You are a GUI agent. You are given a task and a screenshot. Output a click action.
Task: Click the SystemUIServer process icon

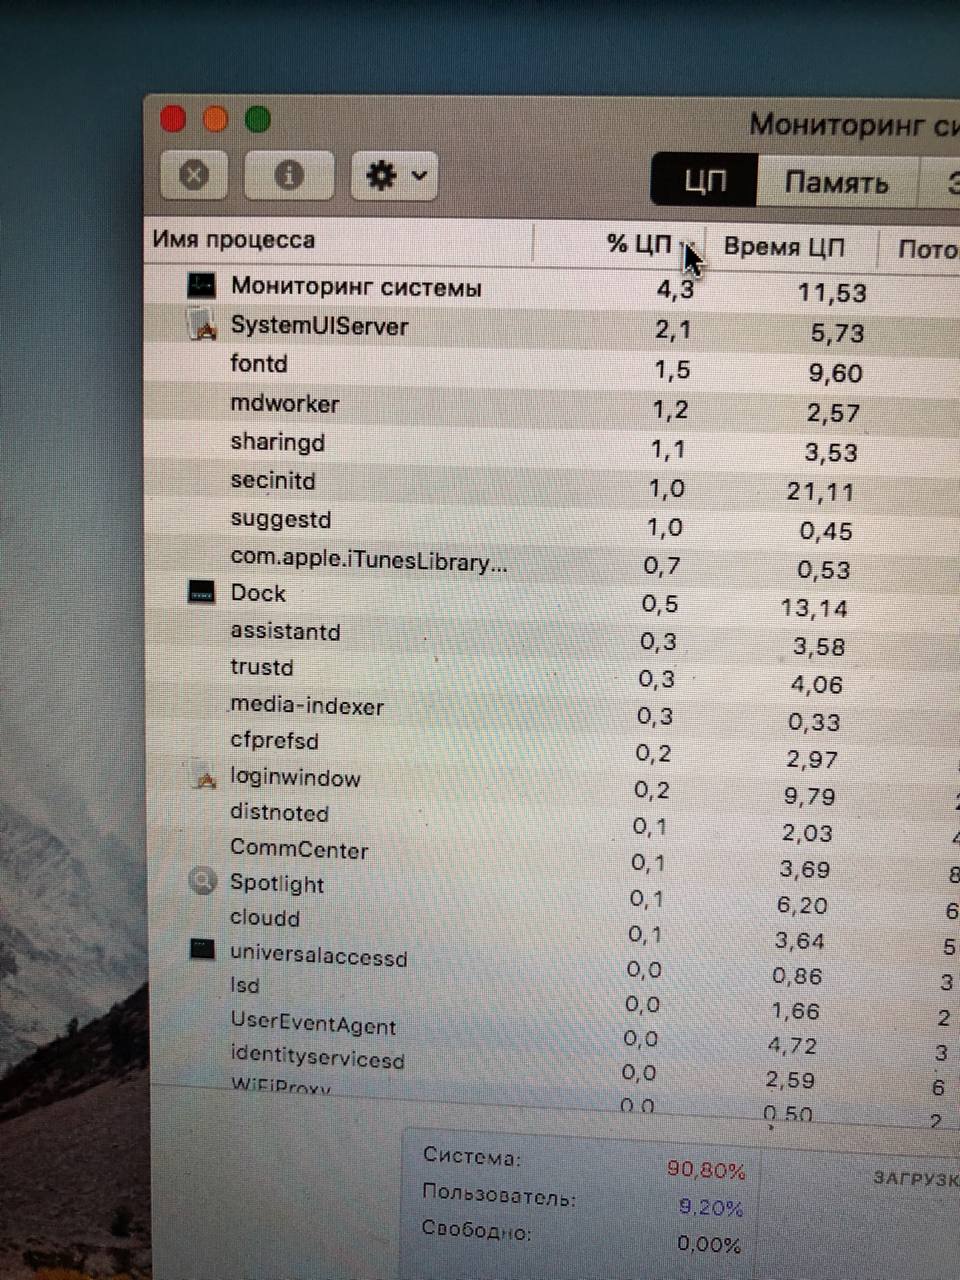tap(203, 325)
